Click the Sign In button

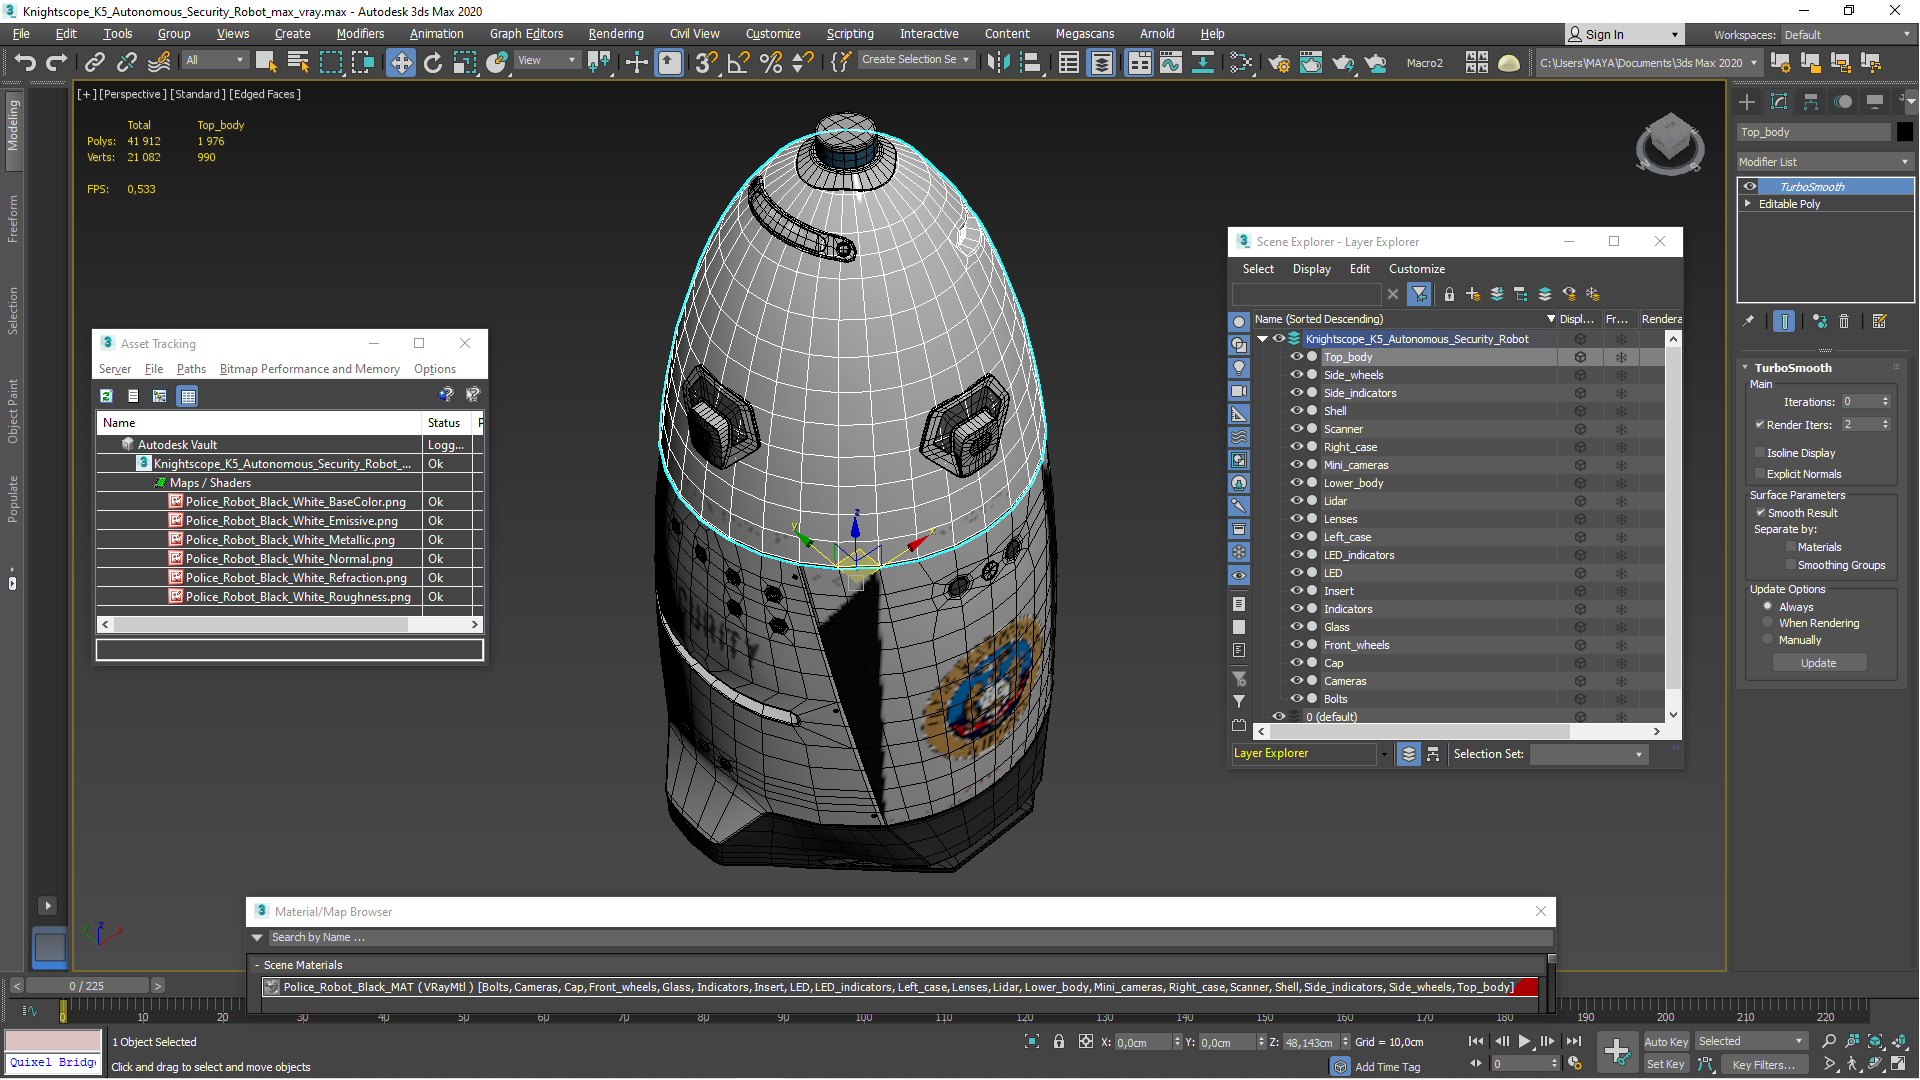(x=1624, y=34)
